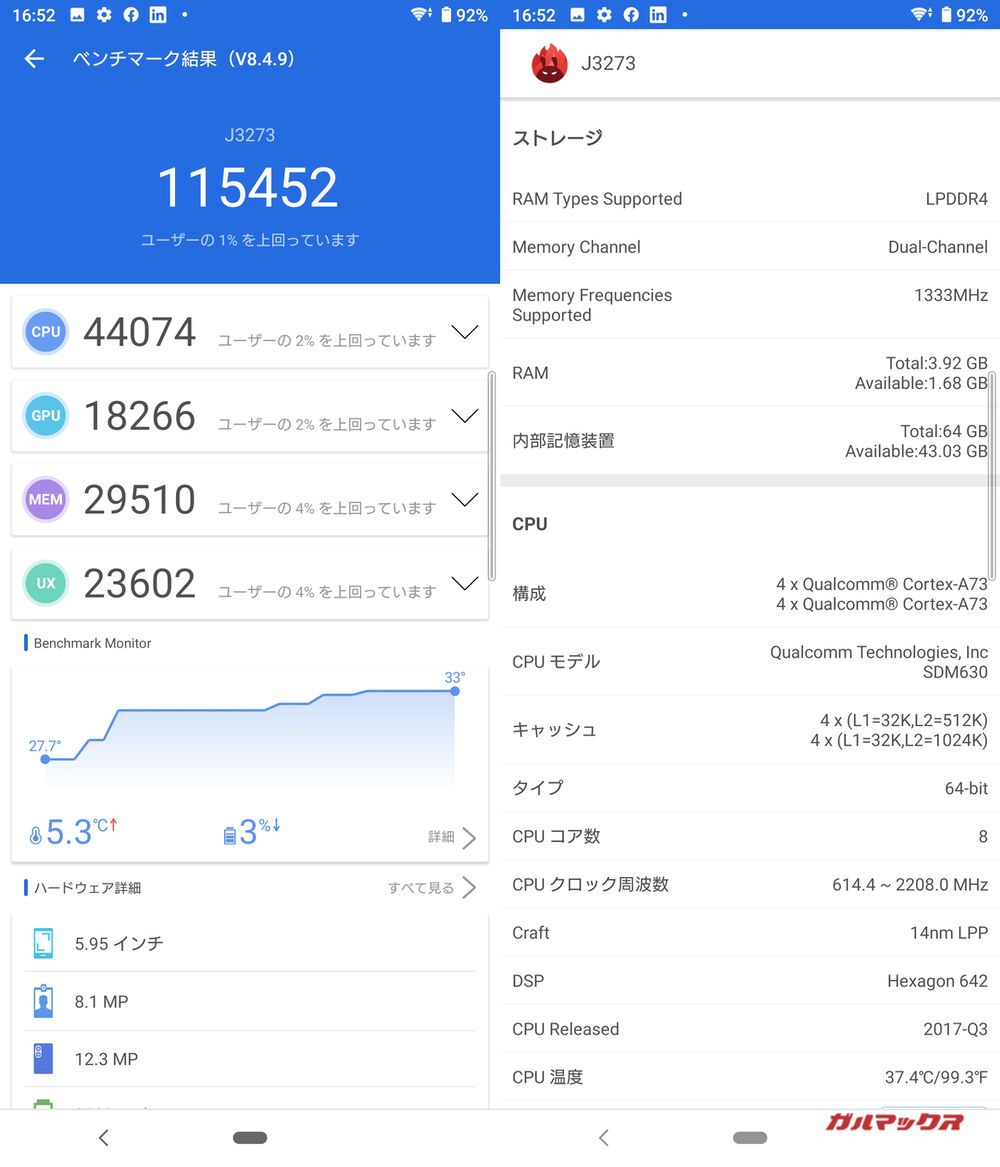Screen dimensions: 1000x1167
Task: Expand the GPU score details chevron
Action: click(465, 416)
